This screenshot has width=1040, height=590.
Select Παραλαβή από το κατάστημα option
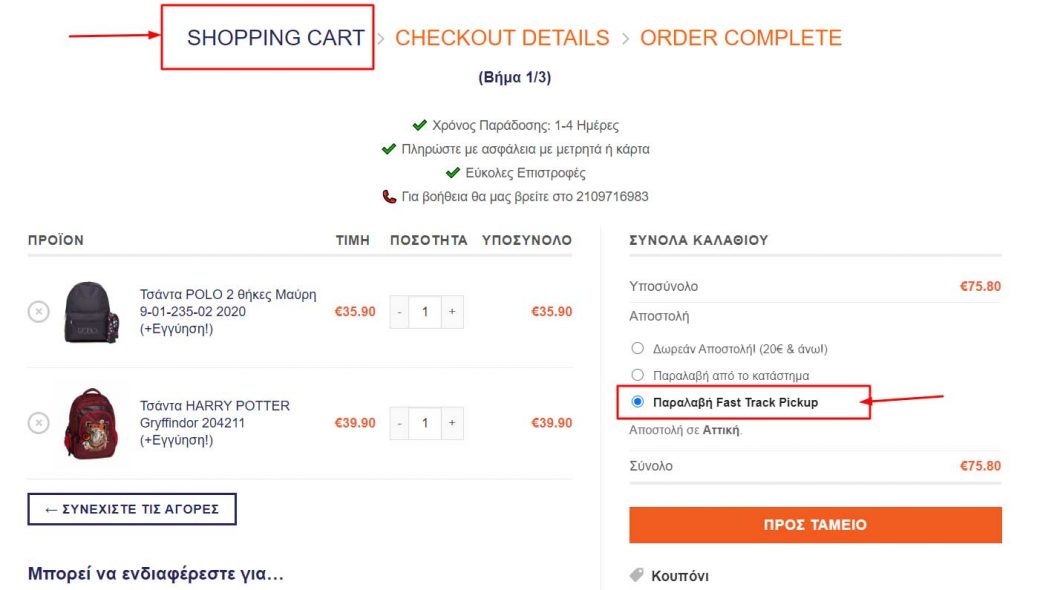638,375
